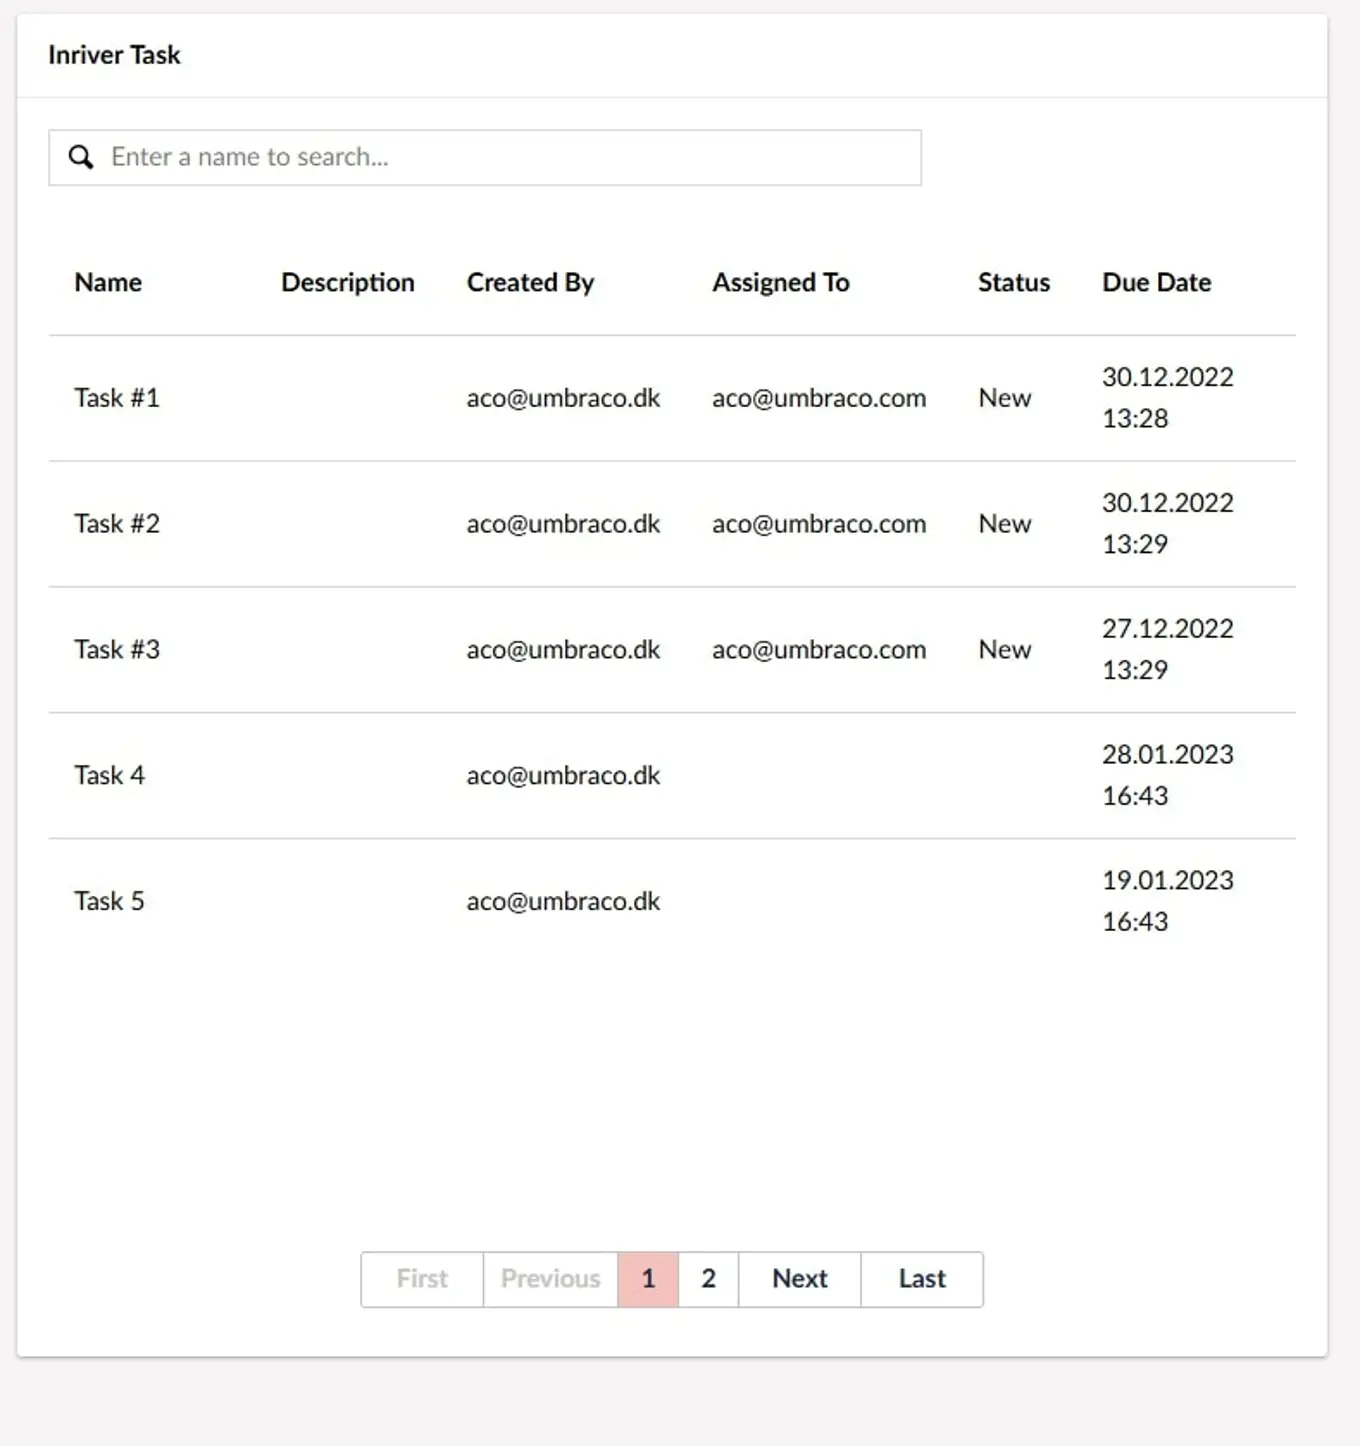This screenshot has width=1360, height=1446.
Task: Click the magnifier search icon
Action: pos(81,157)
